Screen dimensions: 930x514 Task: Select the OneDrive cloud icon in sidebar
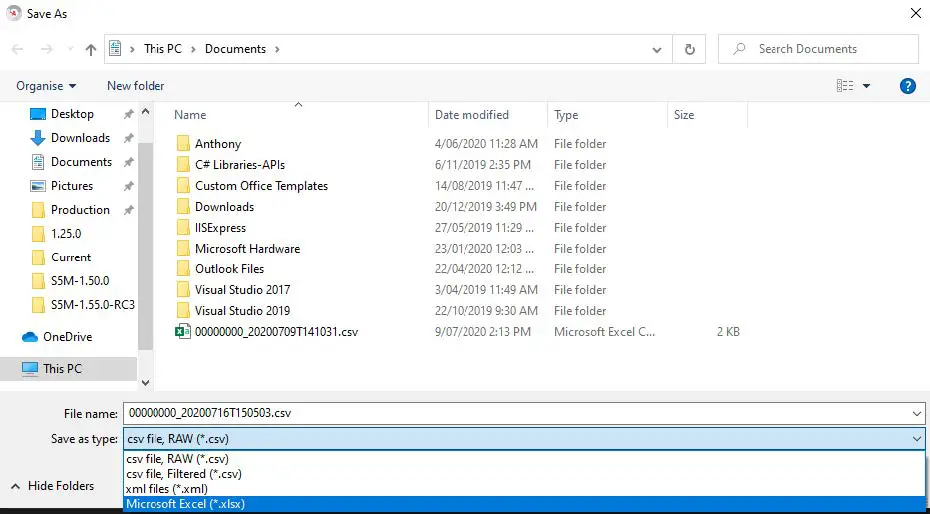[x=30, y=337]
